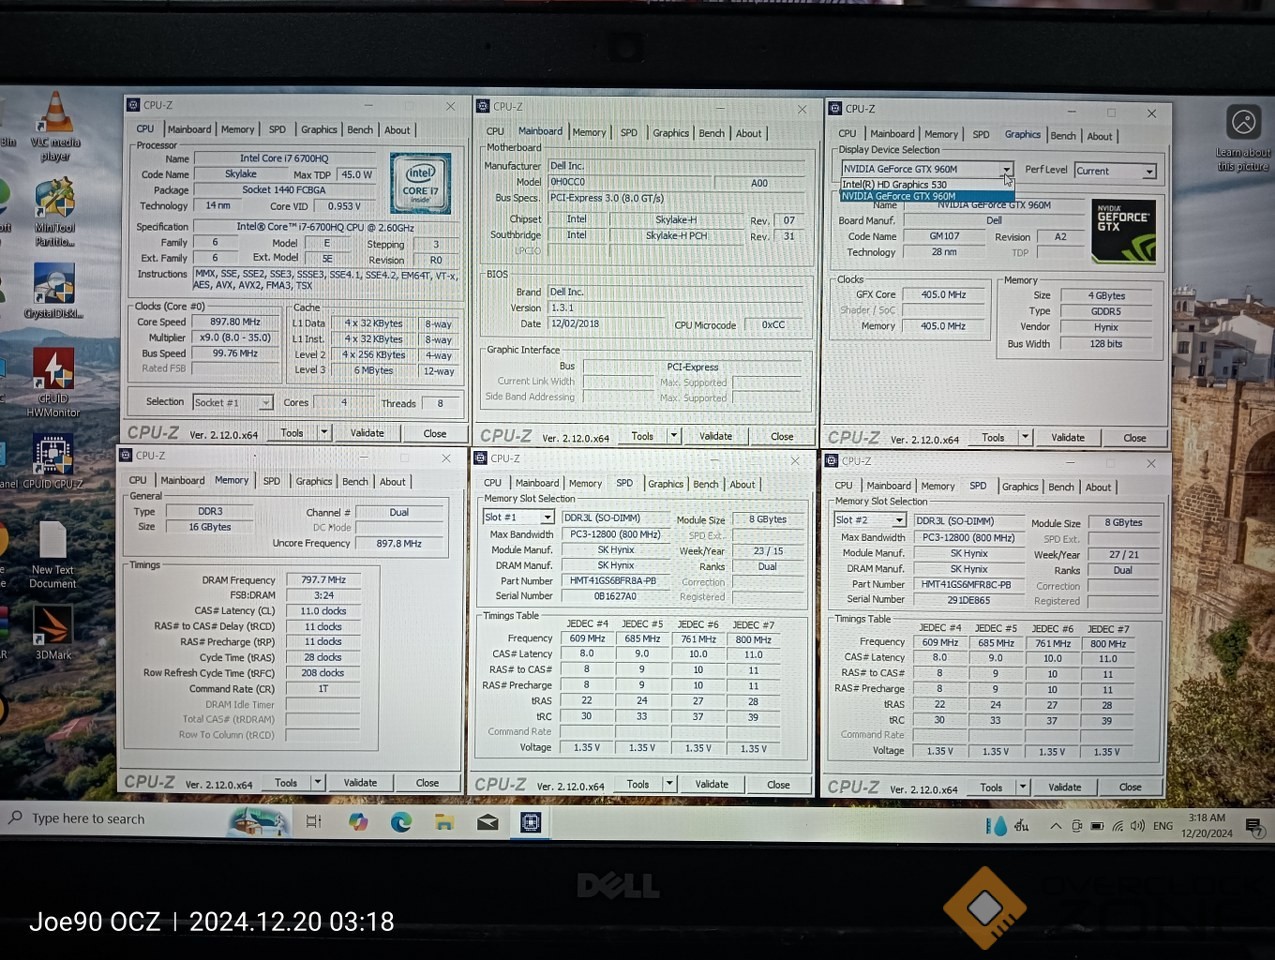Open Bench tab in Graphics CPU-Z window
Viewport: 1275px width, 960px height.
[x=1063, y=136]
